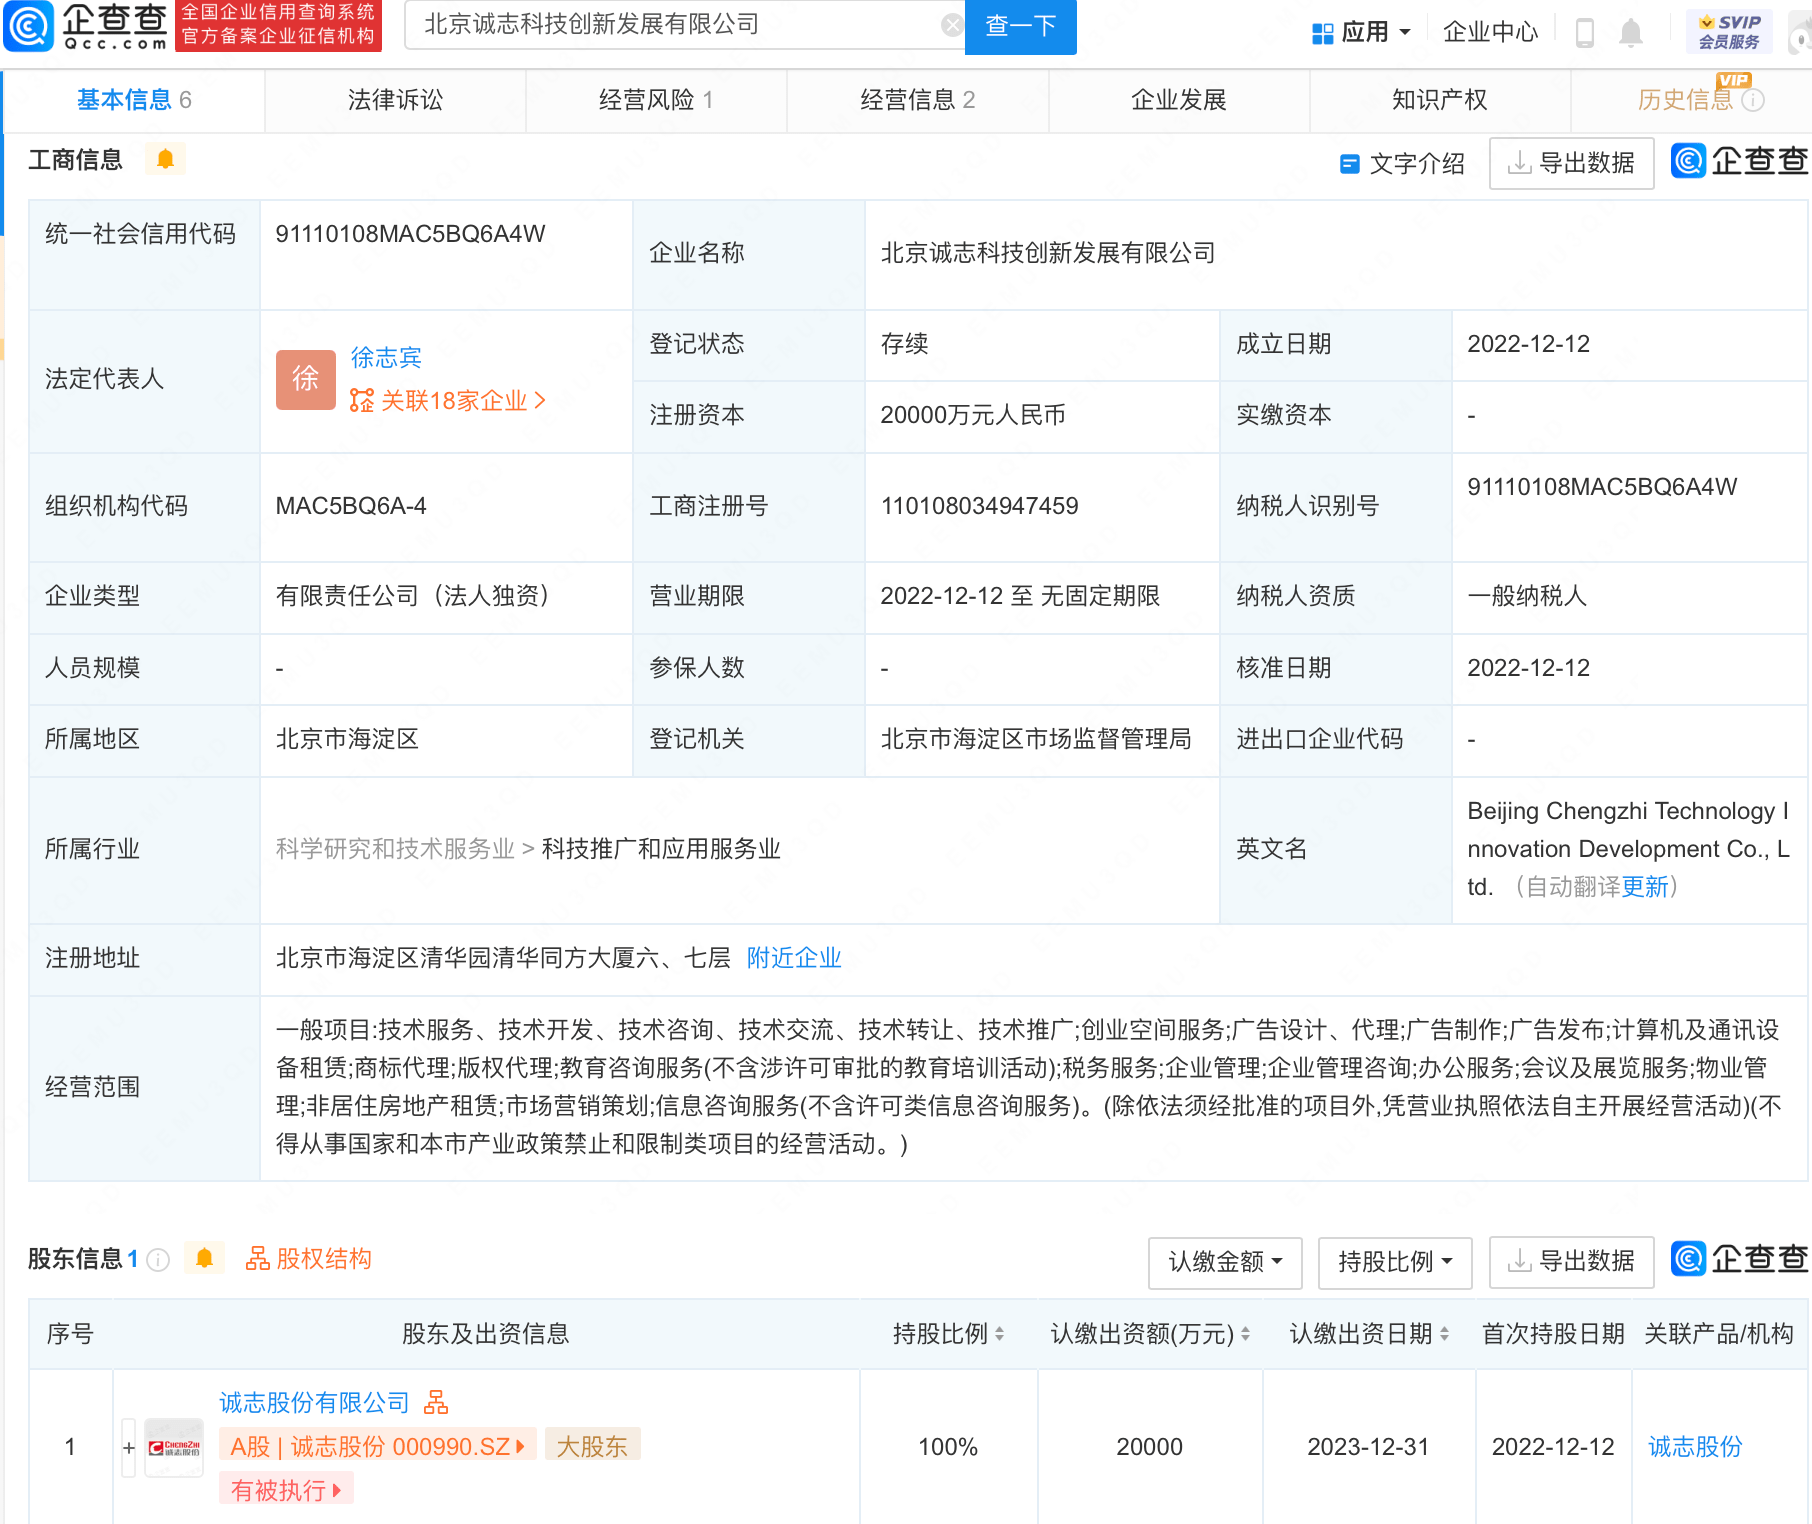Open SVIP member service badge
Viewport: 1812px width, 1524px height.
(x=1729, y=32)
